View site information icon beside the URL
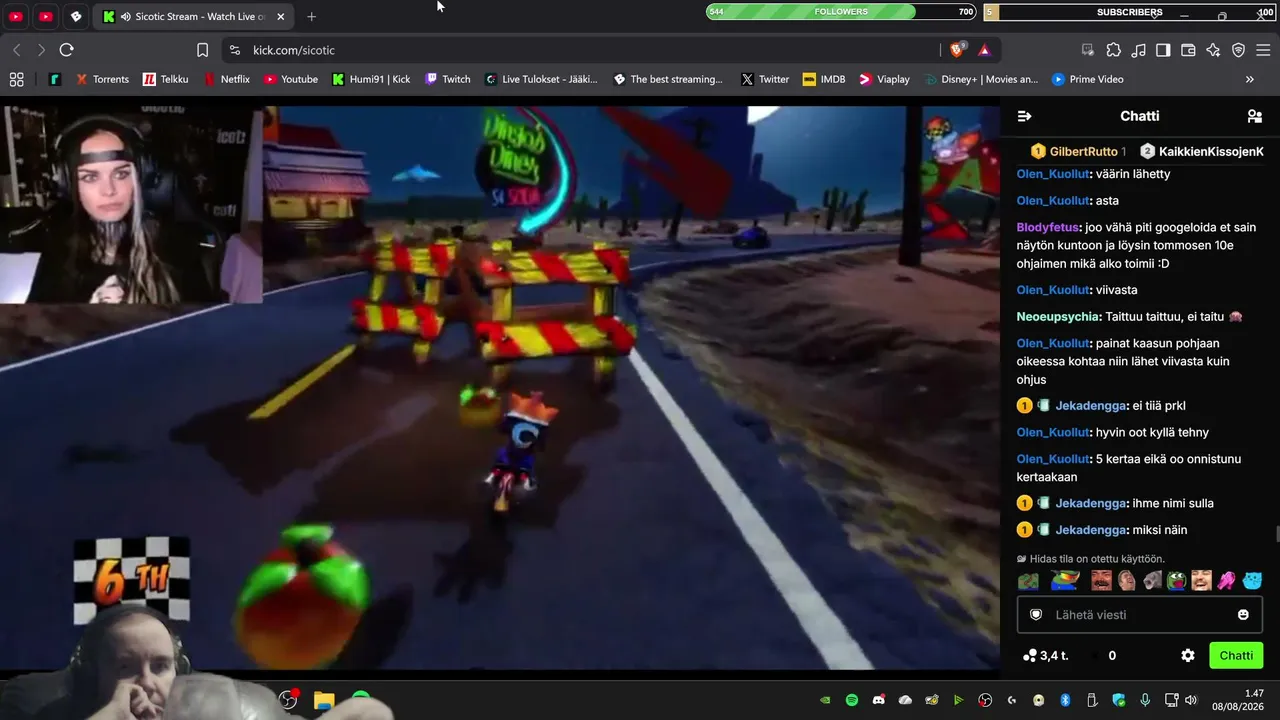Screen dimensions: 1280x720 pyautogui.click(x=234, y=50)
